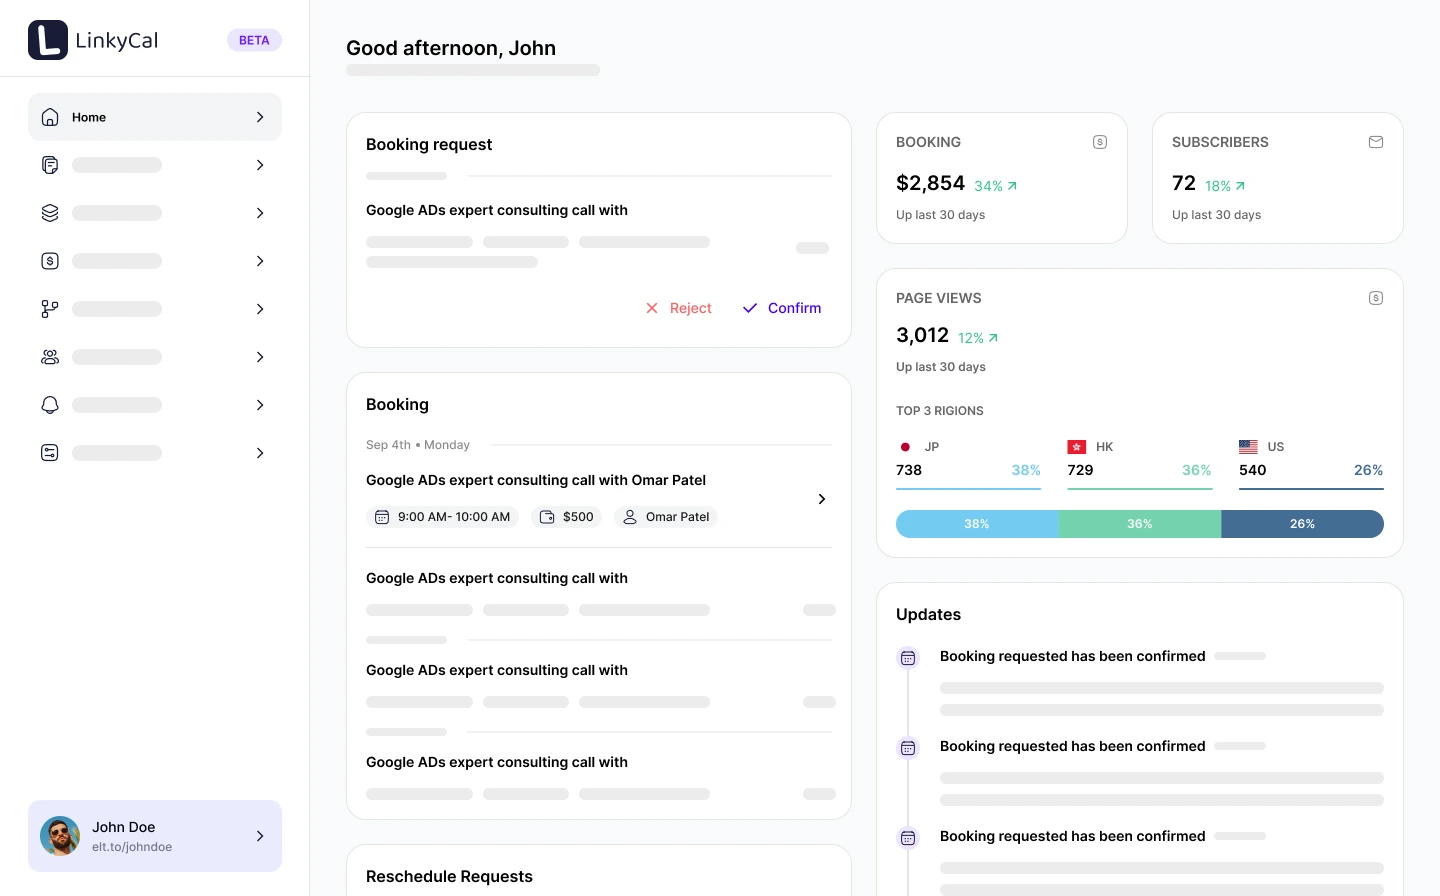Click the calendar icon beside first Updates entry
The width and height of the screenshot is (1440, 896).
[x=908, y=658]
